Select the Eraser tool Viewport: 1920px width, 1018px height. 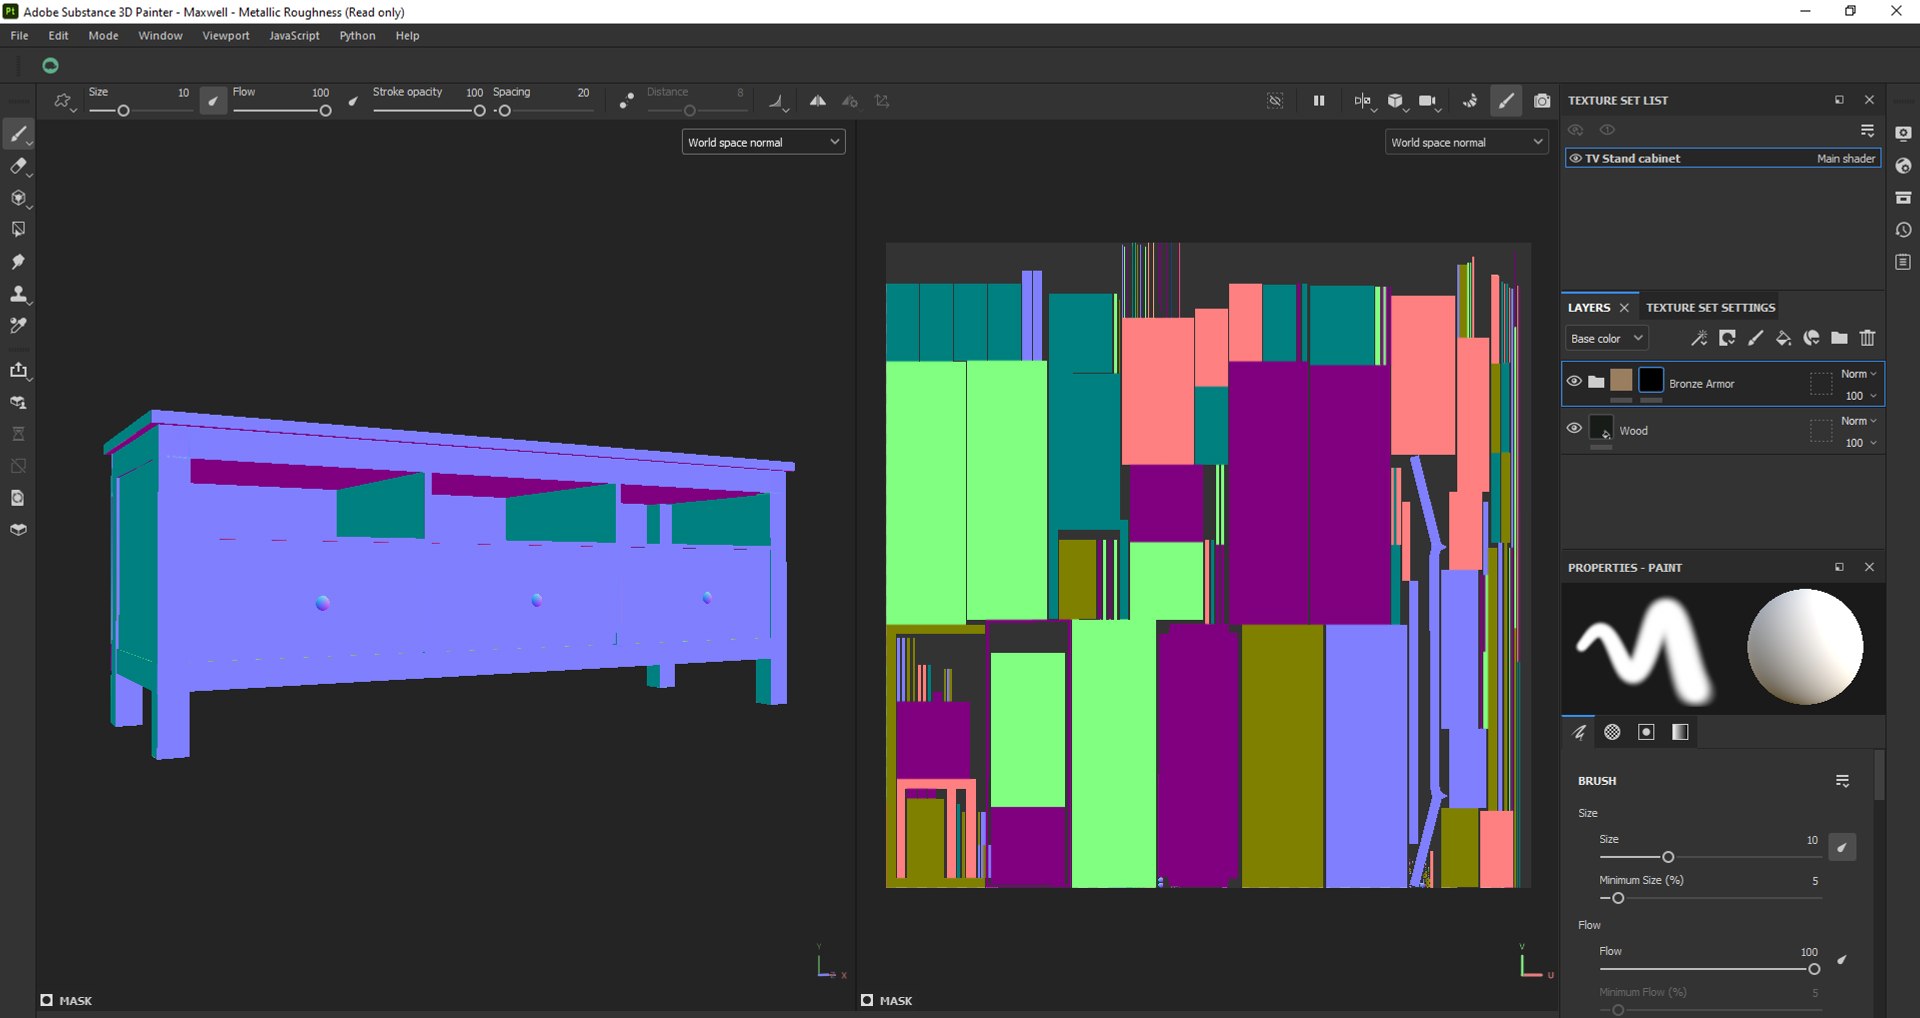pos(18,166)
